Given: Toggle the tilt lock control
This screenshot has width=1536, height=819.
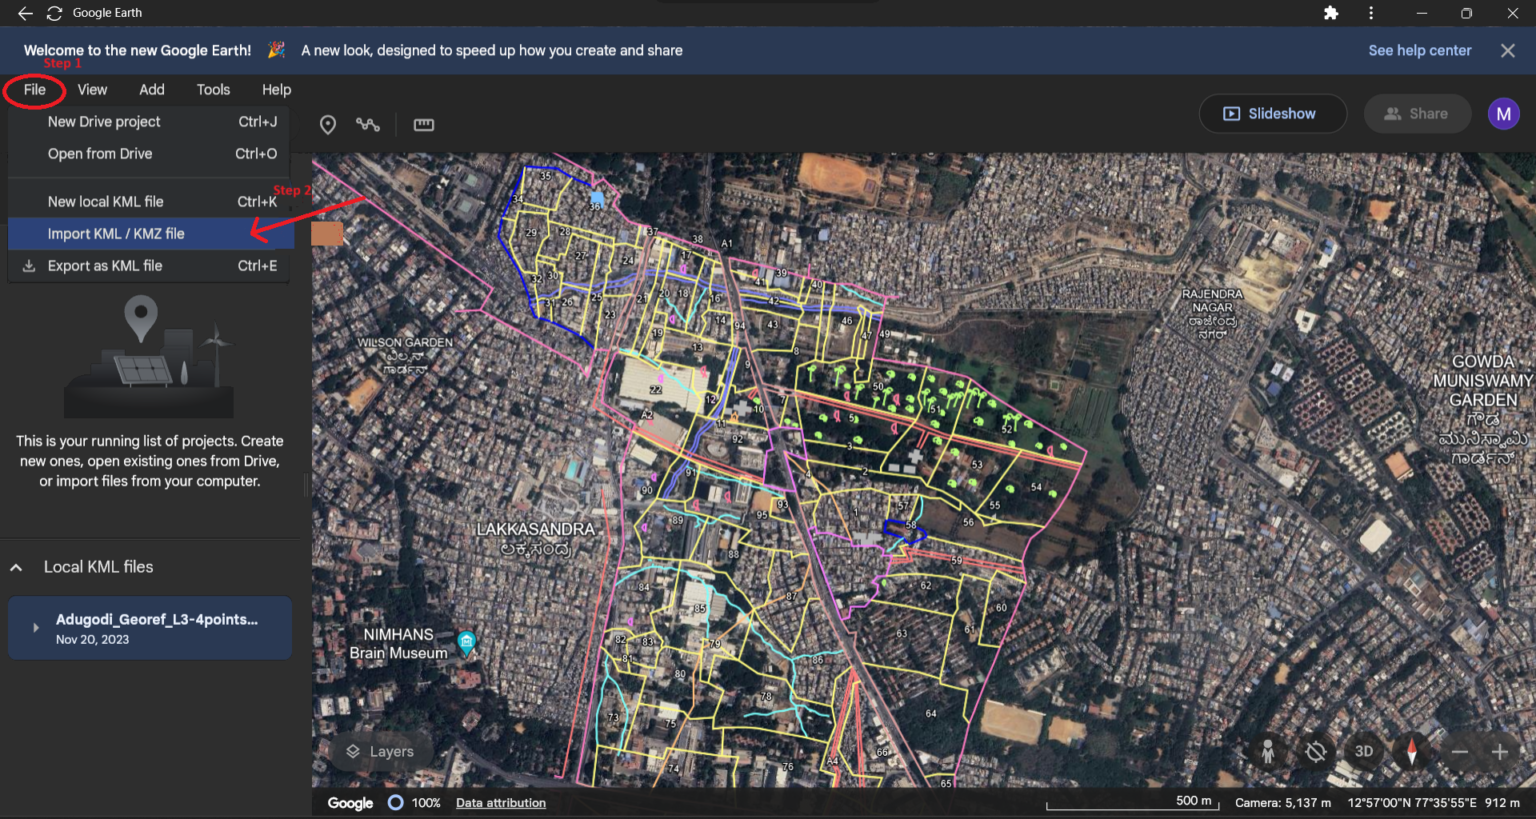Looking at the screenshot, I should click(1316, 751).
